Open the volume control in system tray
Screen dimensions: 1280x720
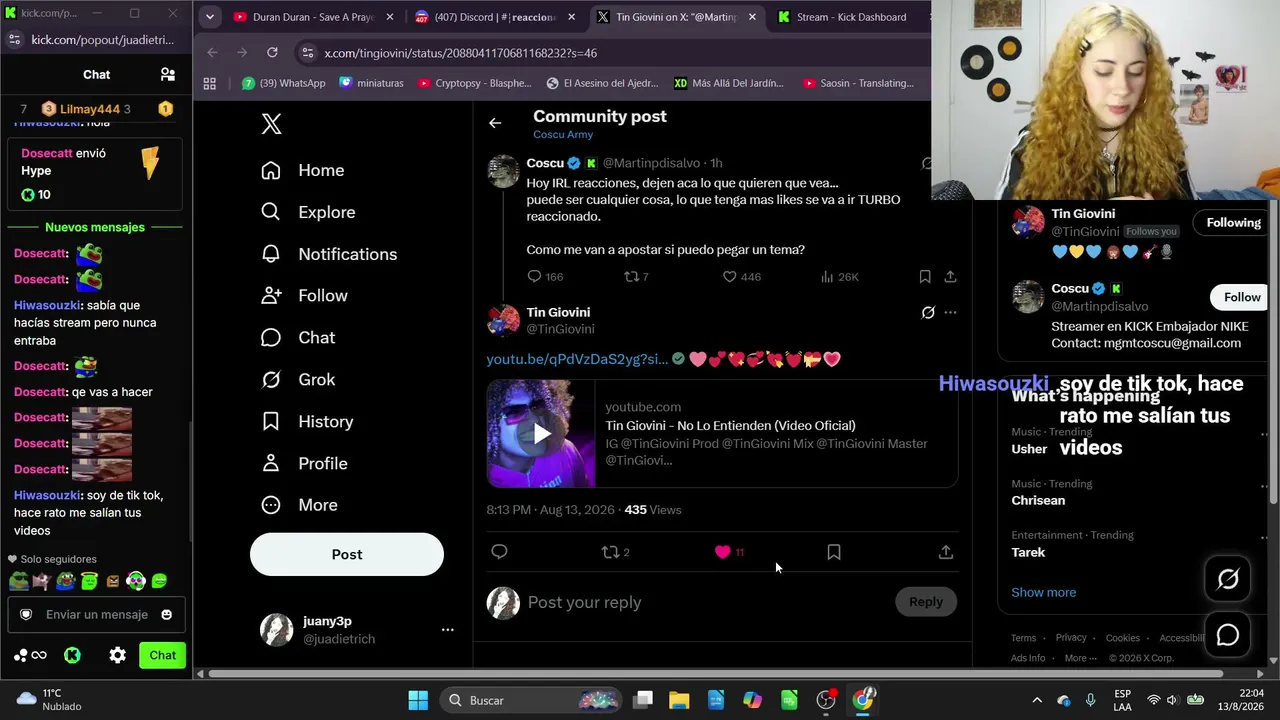point(1171,700)
